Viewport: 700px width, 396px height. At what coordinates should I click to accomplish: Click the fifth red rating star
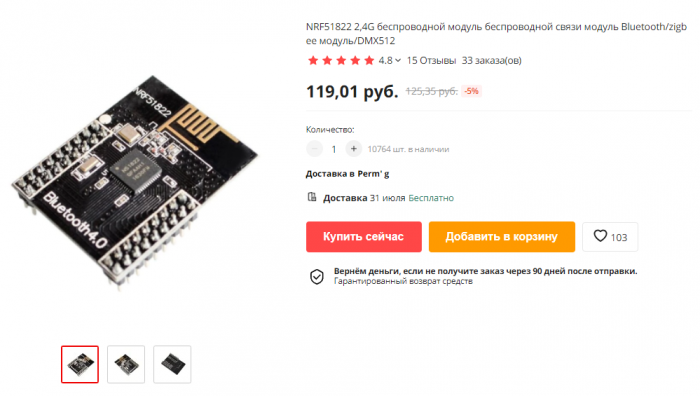369,60
